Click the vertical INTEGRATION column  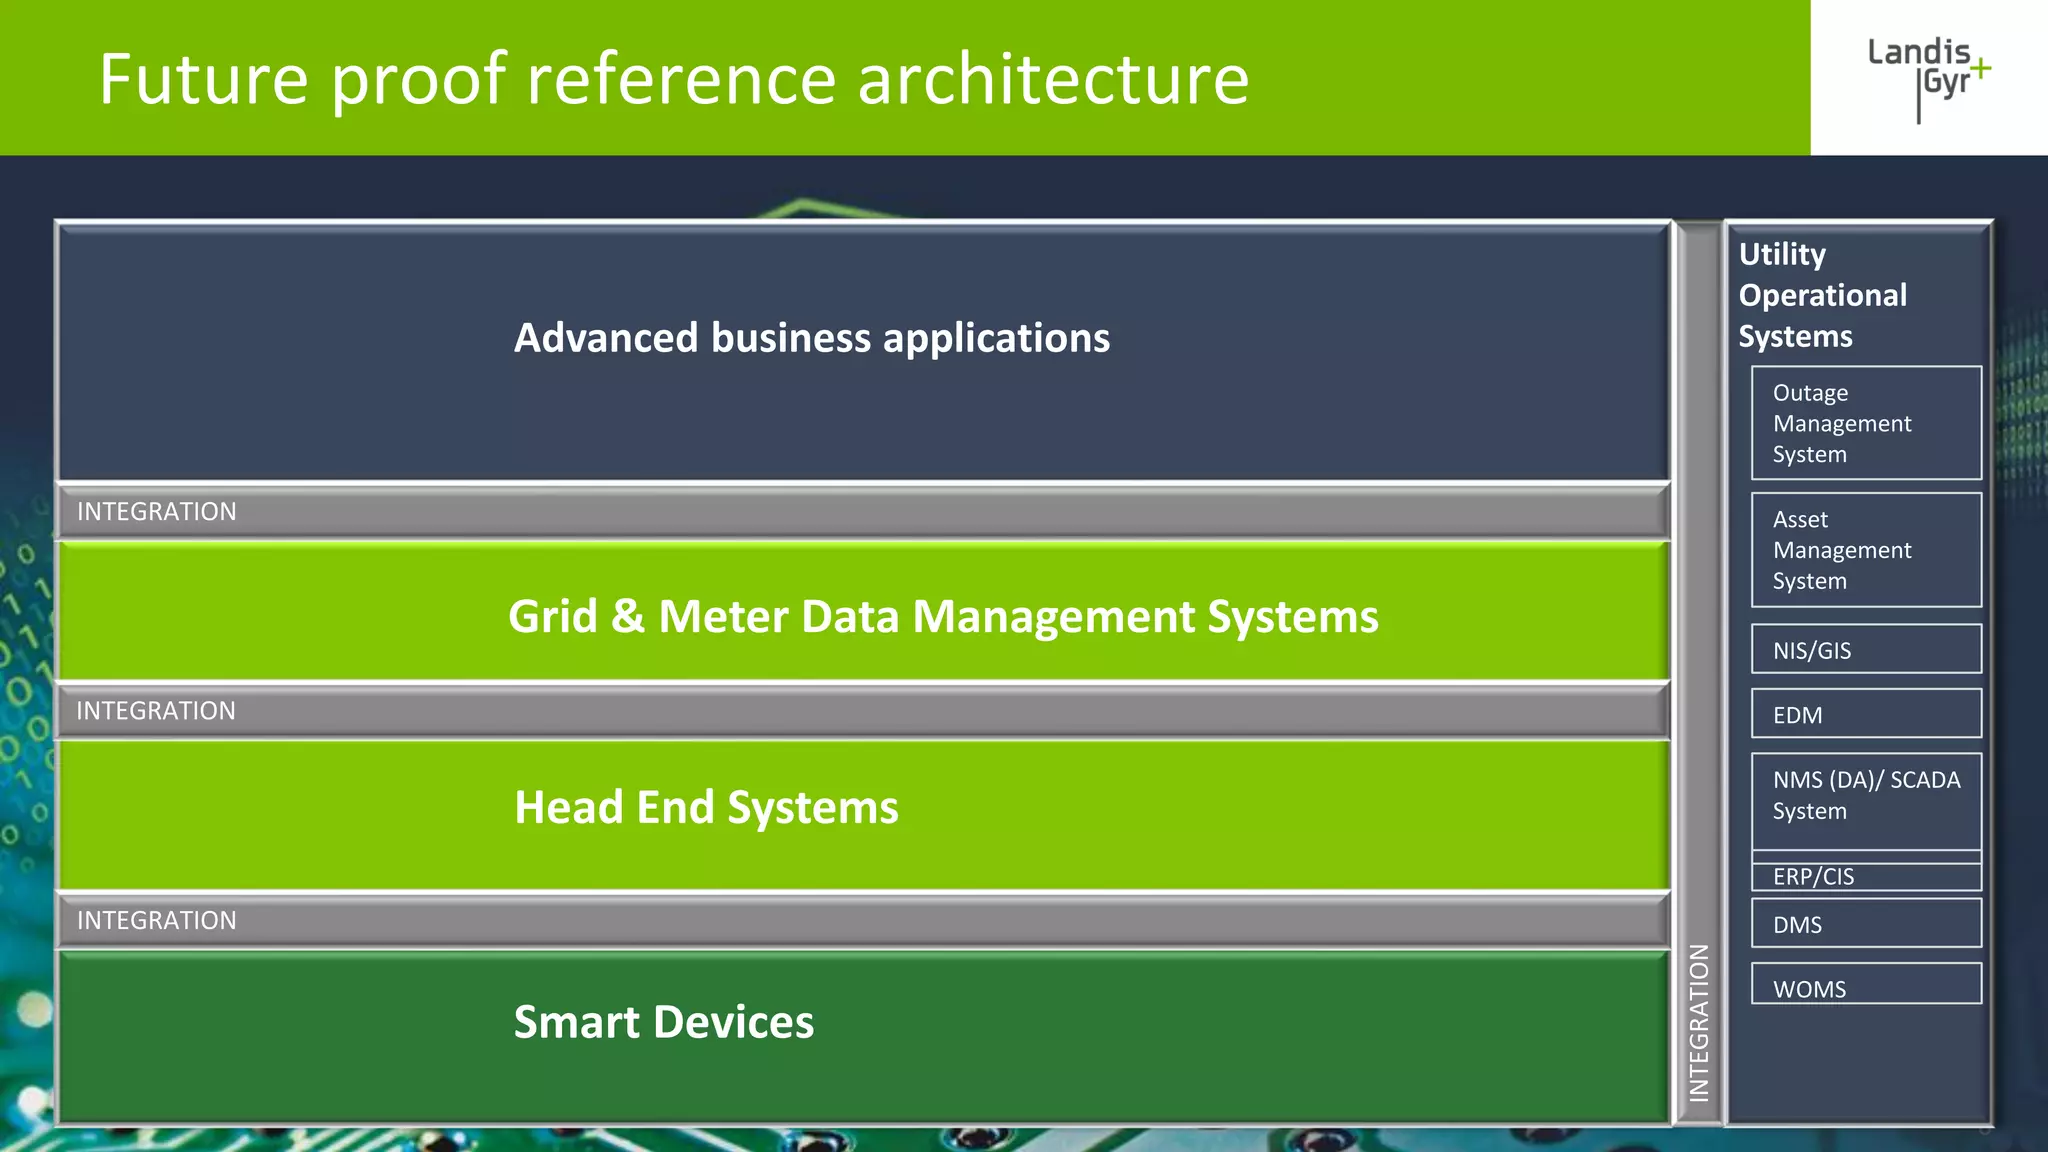click(x=1699, y=673)
